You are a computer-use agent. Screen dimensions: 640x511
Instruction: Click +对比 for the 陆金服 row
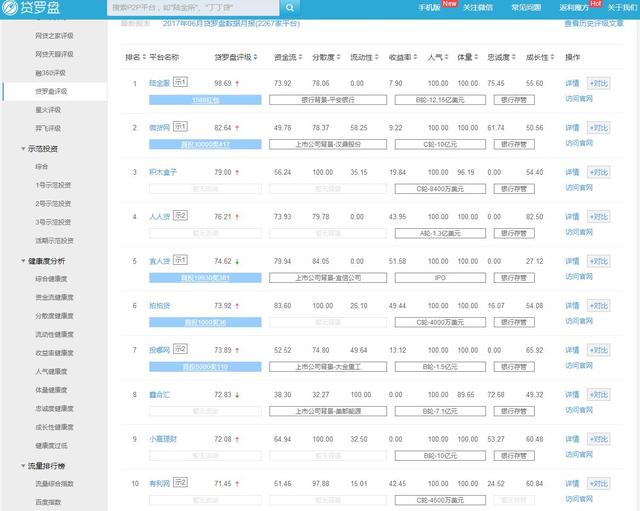pyautogui.click(x=598, y=84)
